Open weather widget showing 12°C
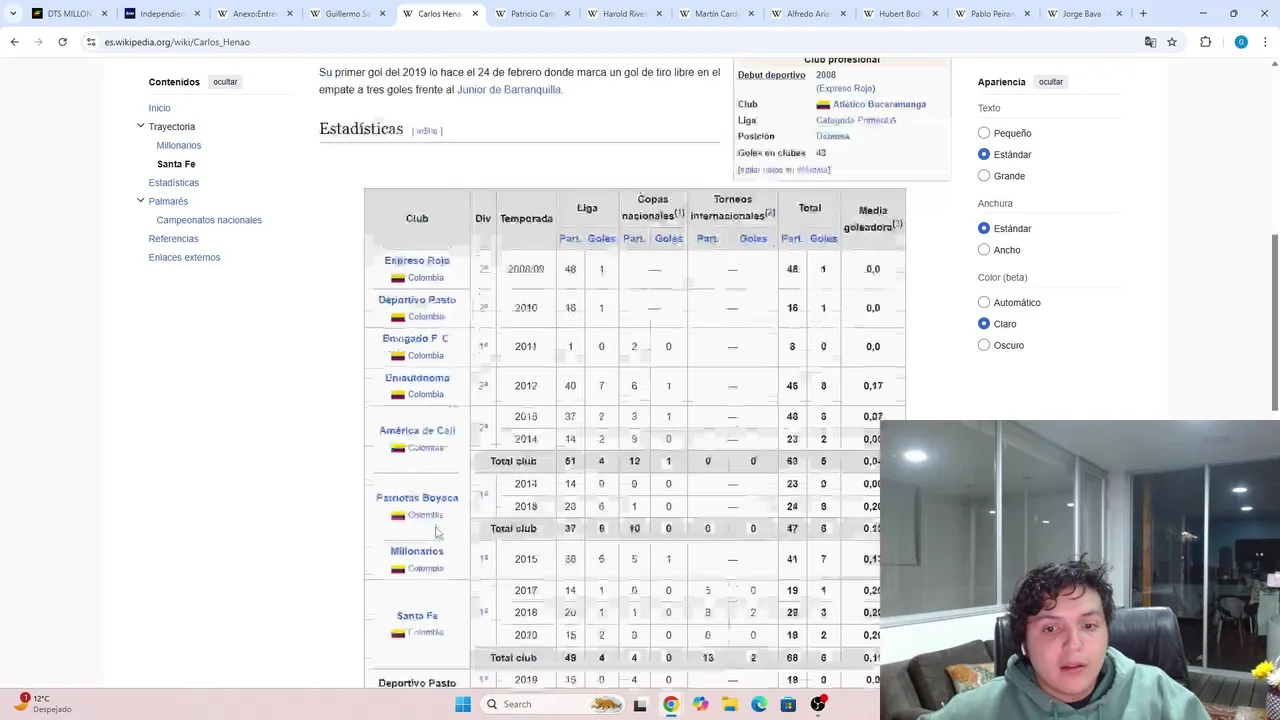1280x720 pixels. [x=42, y=703]
